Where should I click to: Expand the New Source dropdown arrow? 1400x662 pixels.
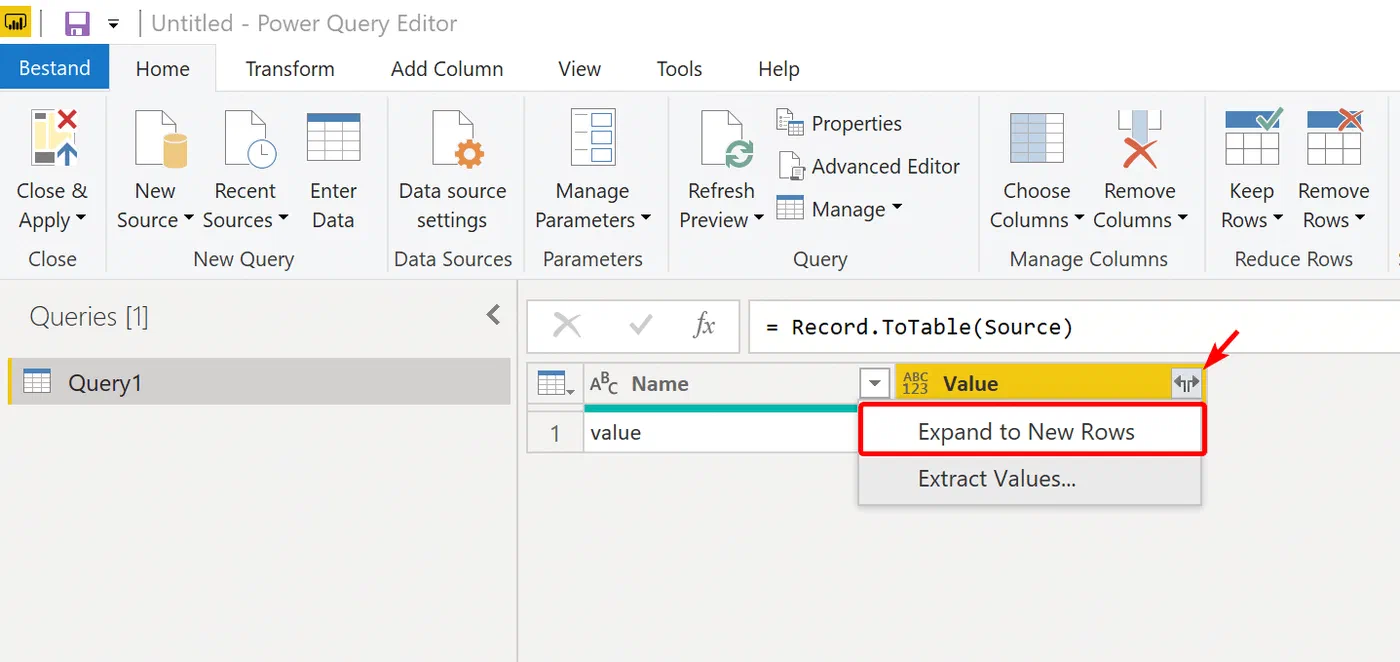tap(188, 220)
